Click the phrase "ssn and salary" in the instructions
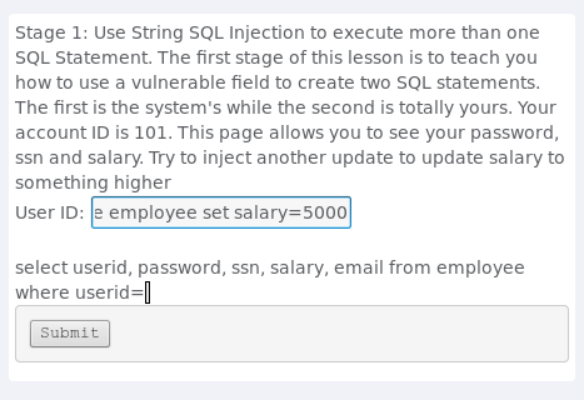The image size is (584, 400). pos(78,158)
